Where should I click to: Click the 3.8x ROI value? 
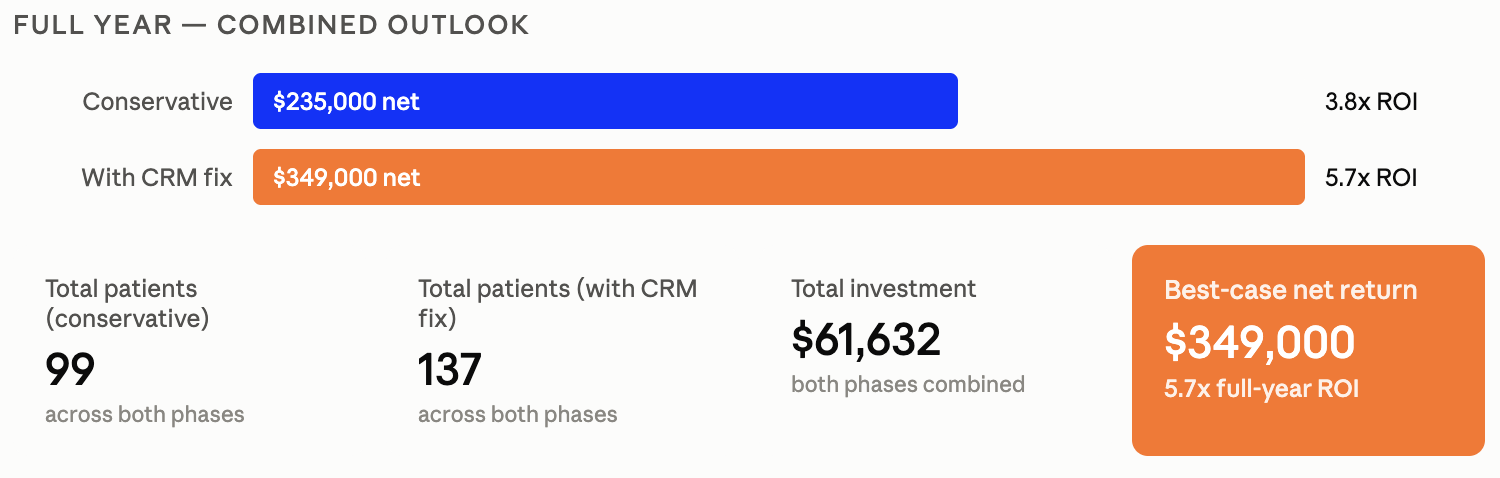click(x=1371, y=101)
